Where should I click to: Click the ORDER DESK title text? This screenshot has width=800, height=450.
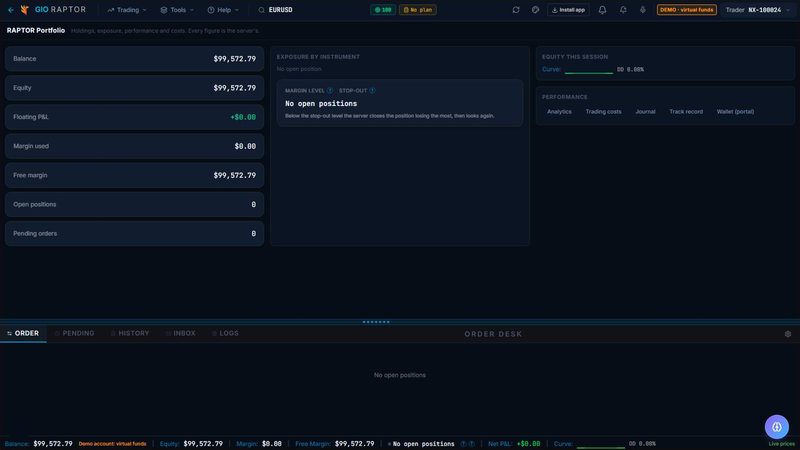pyautogui.click(x=493, y=334)
